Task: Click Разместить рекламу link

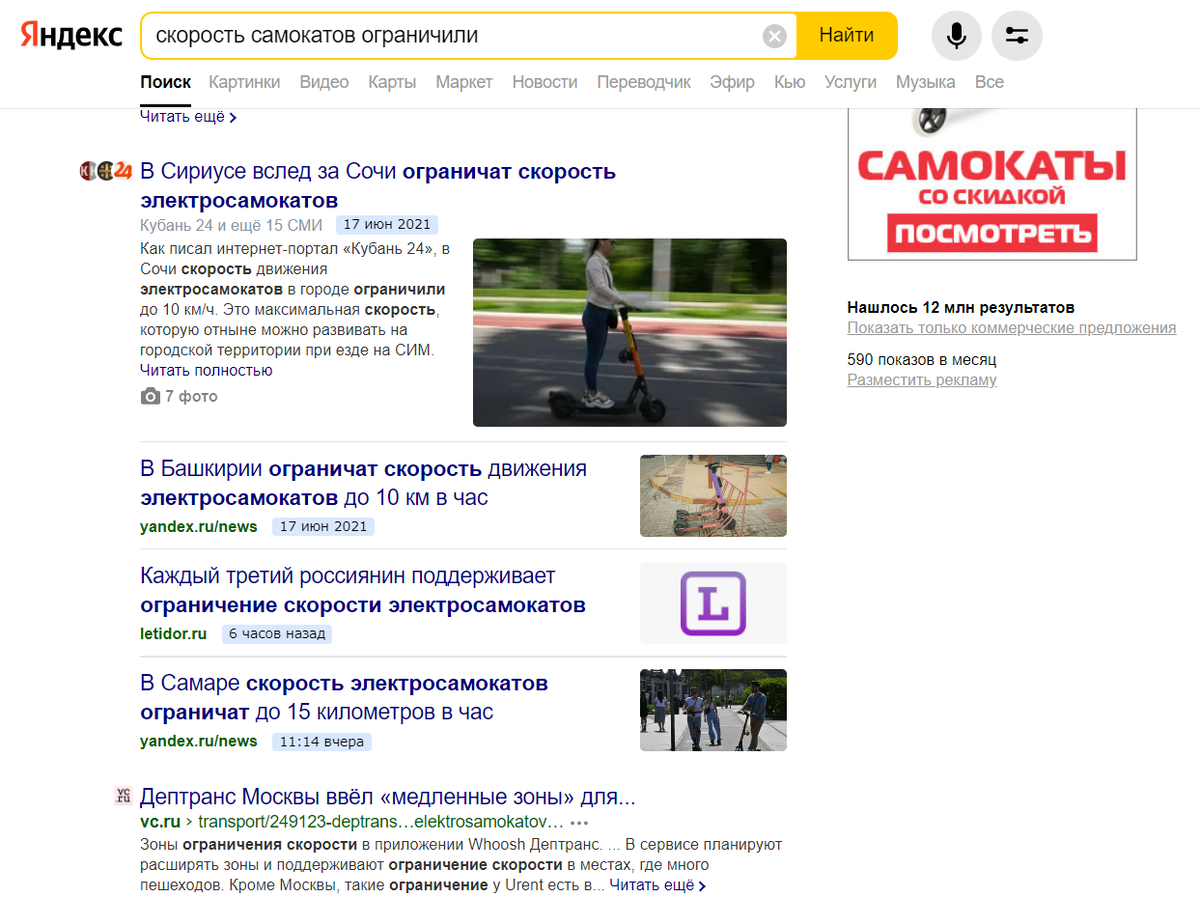Action: click(922, 380)
